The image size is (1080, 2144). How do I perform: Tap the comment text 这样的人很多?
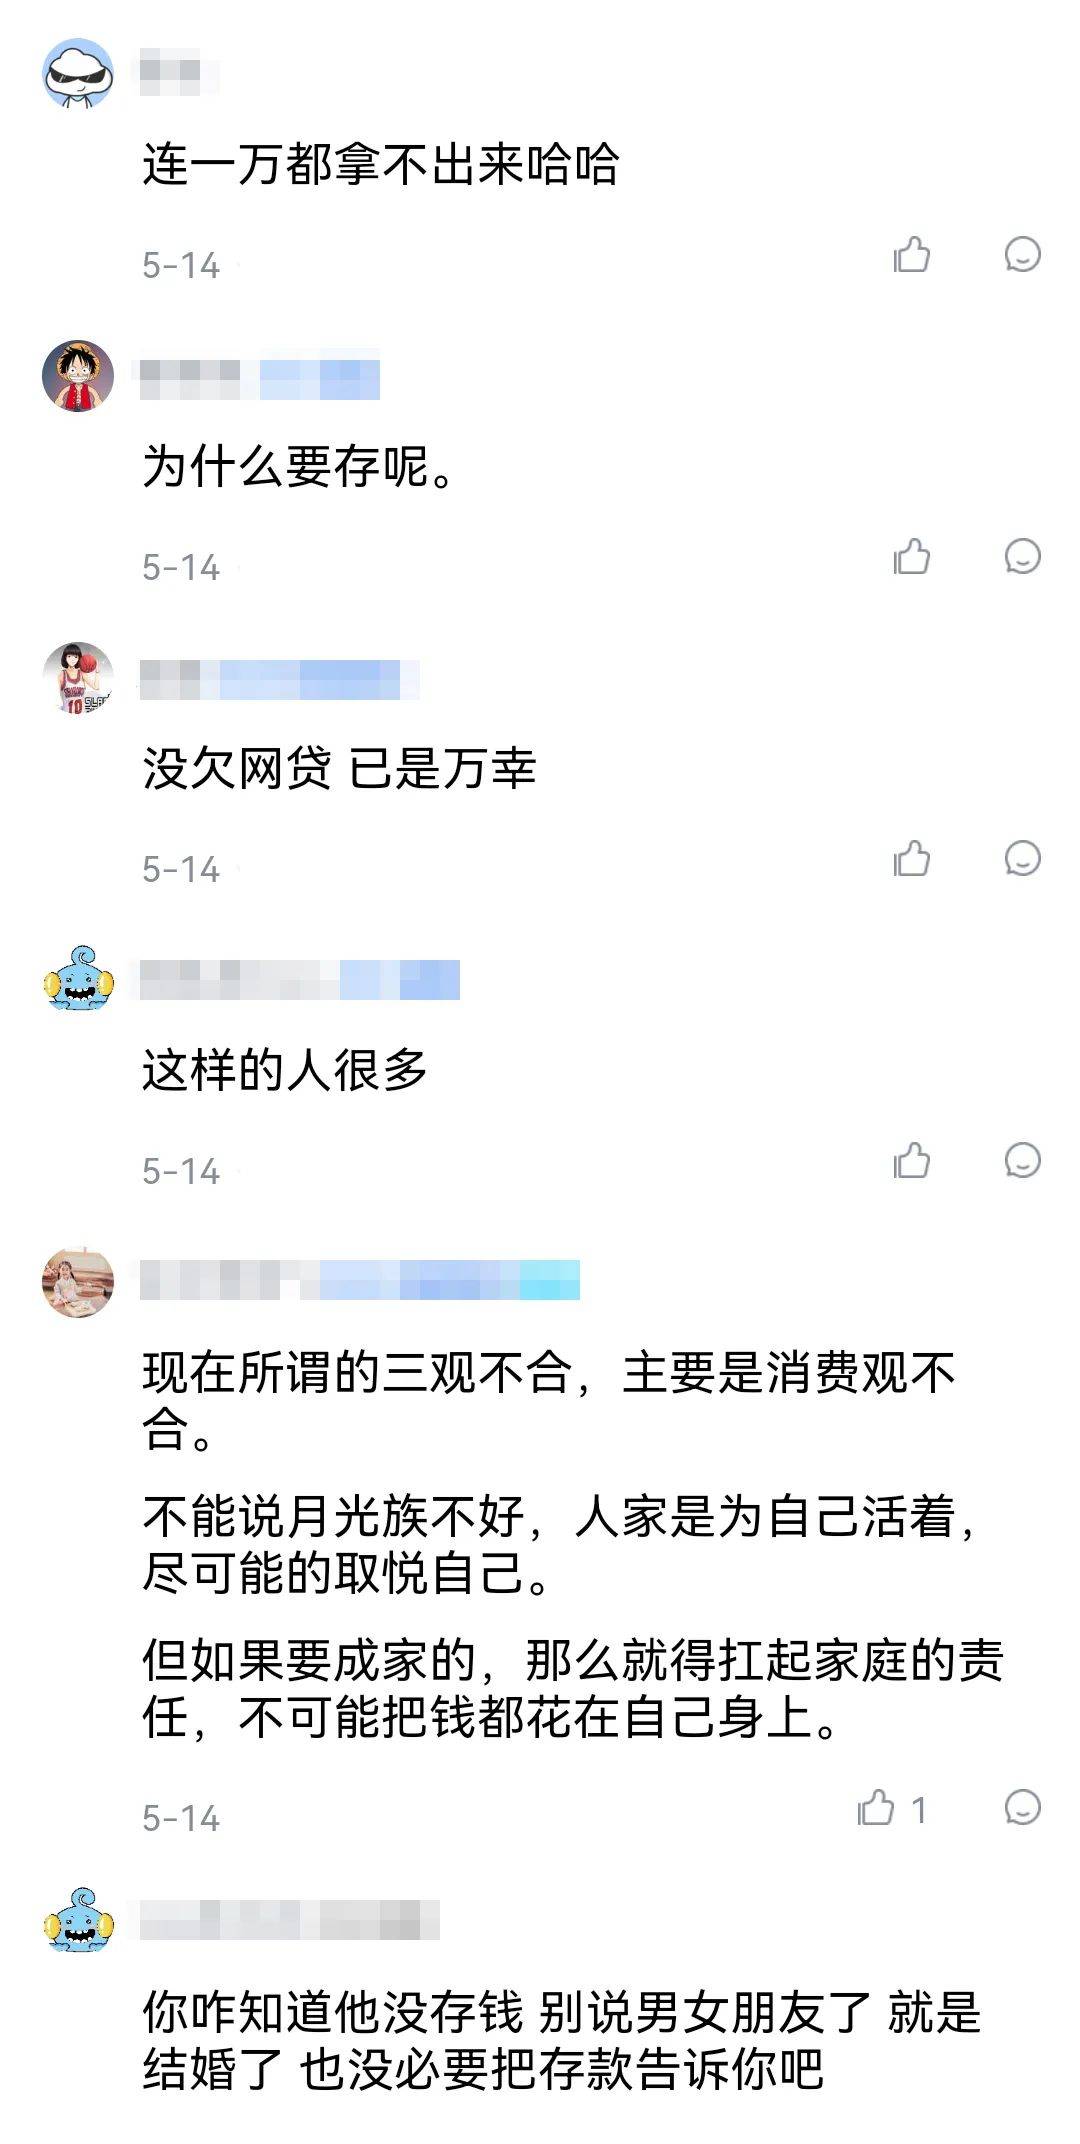(285, 1070)
